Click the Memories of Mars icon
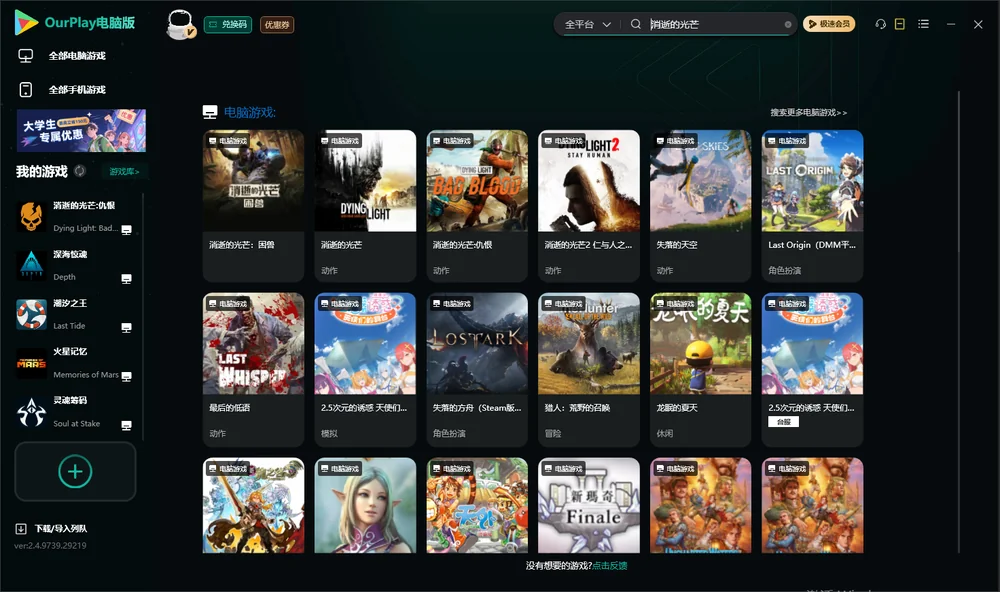 click(31, 363)
